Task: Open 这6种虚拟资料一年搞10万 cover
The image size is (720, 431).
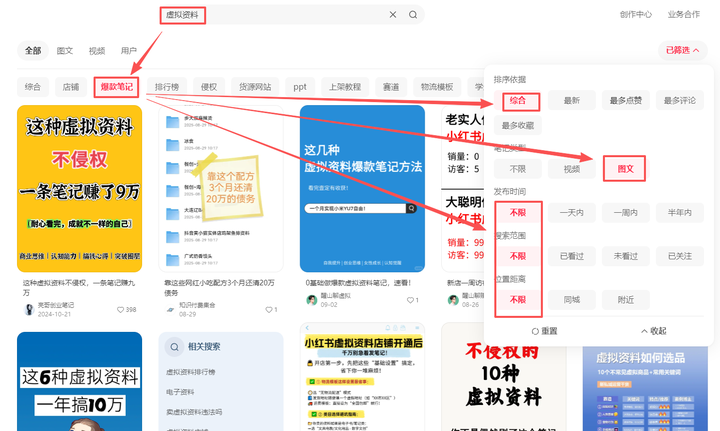Action: [x=79, y=381]
